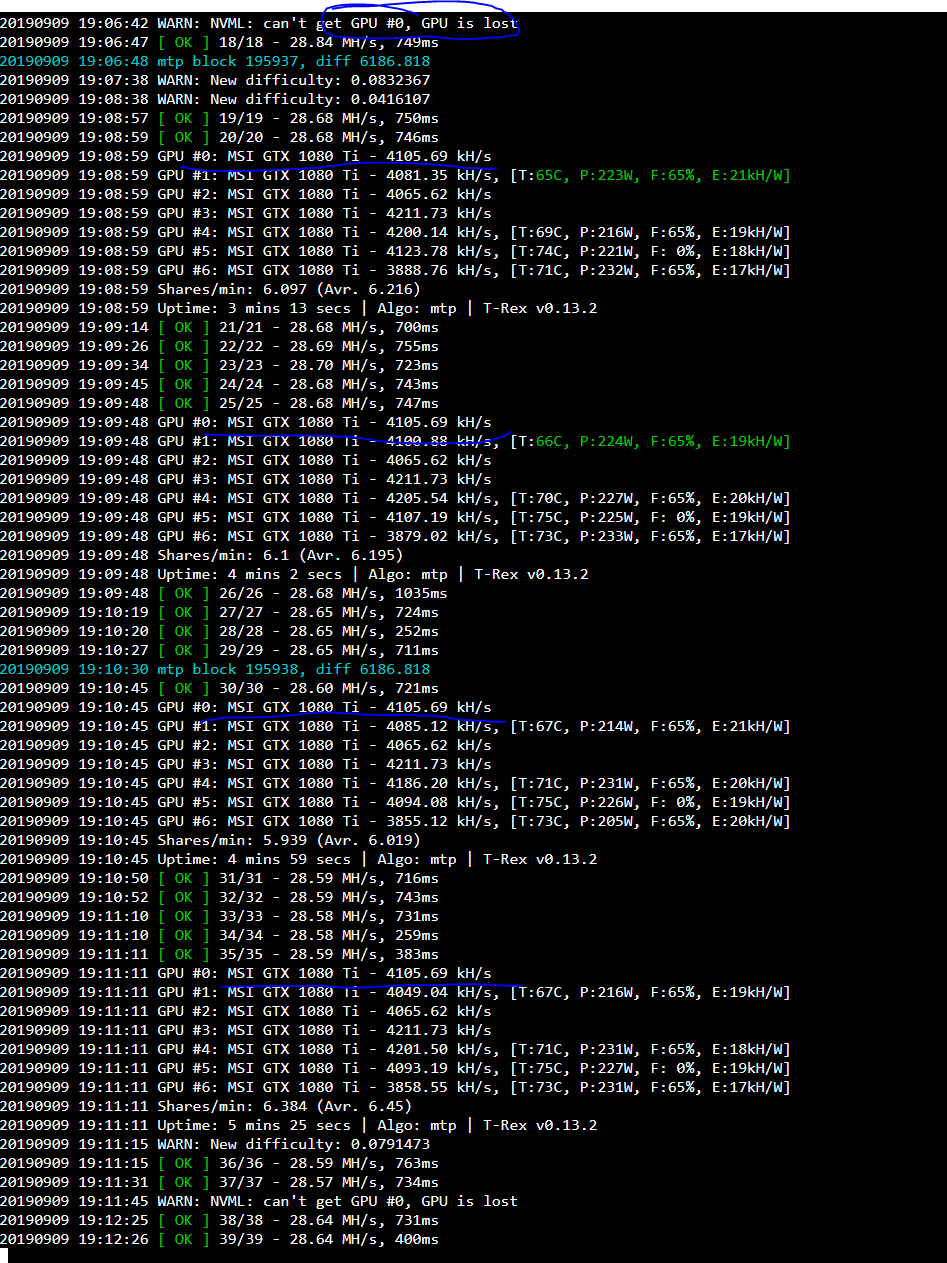Image resolution: width=947 pixels, height=1263 pixels.
Task: Click share line "37/37 - 28.57 MH/s, 734ms"
Action: [x=219, y=1182]
